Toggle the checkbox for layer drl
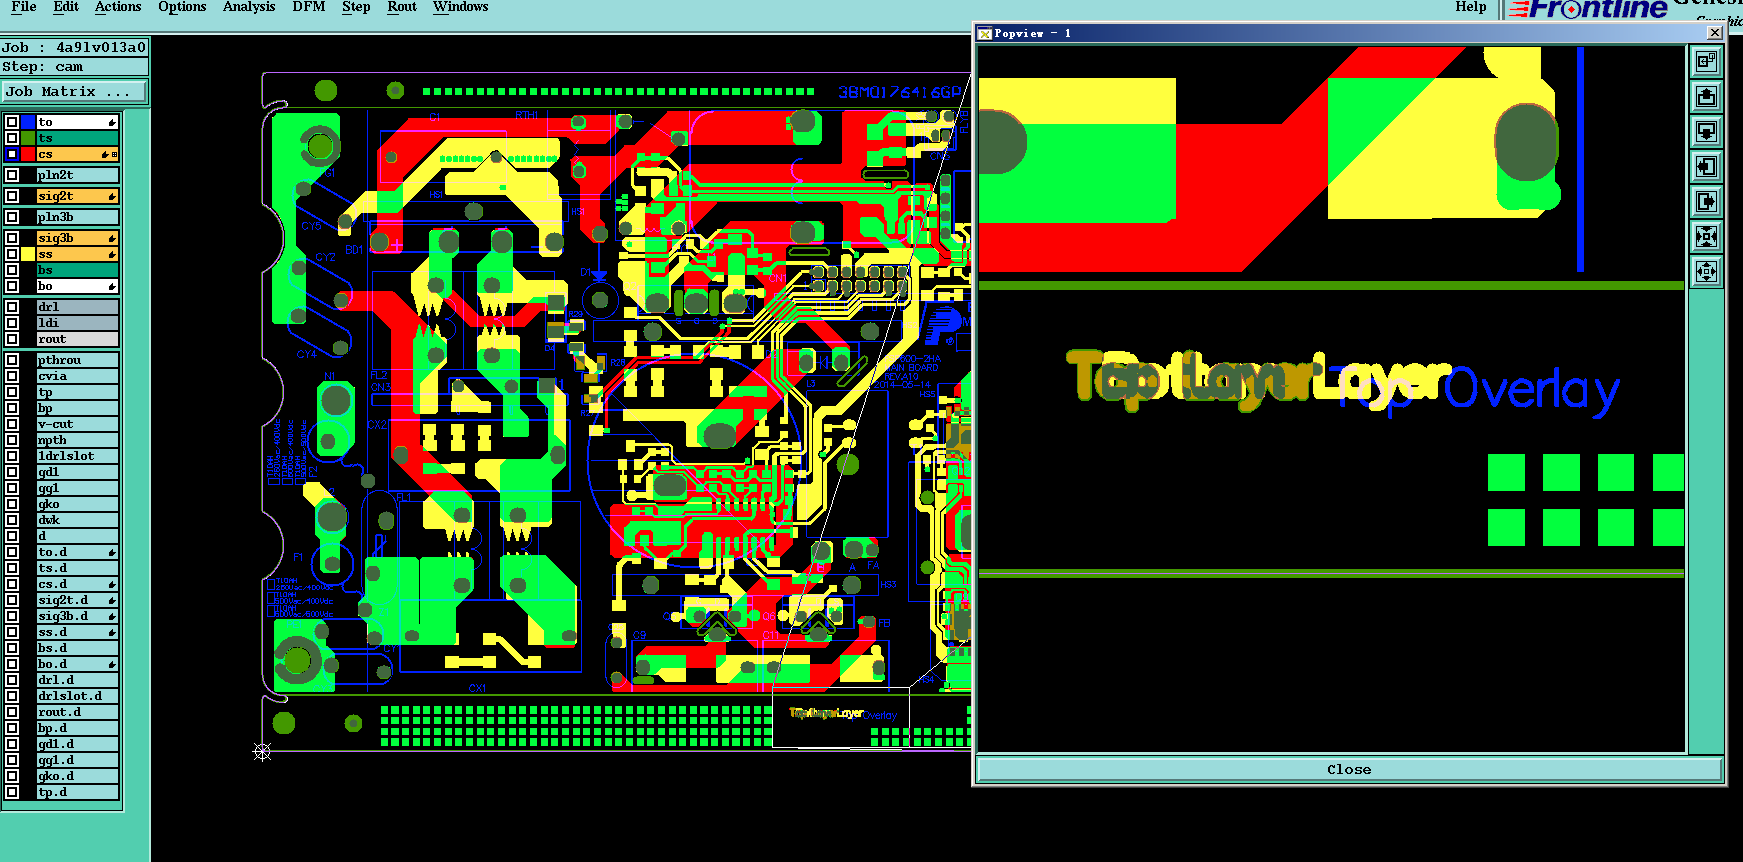The width and height of the screenshot is (1743, 862). click(x=12, y=307)
